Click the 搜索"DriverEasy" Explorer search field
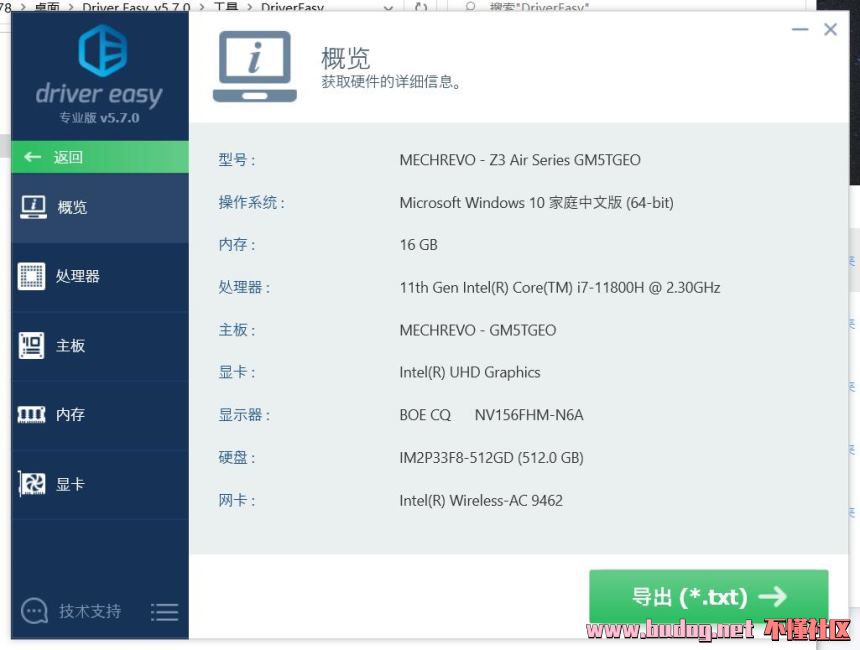This screenshot has width=860, height=650. pos(626,7)
